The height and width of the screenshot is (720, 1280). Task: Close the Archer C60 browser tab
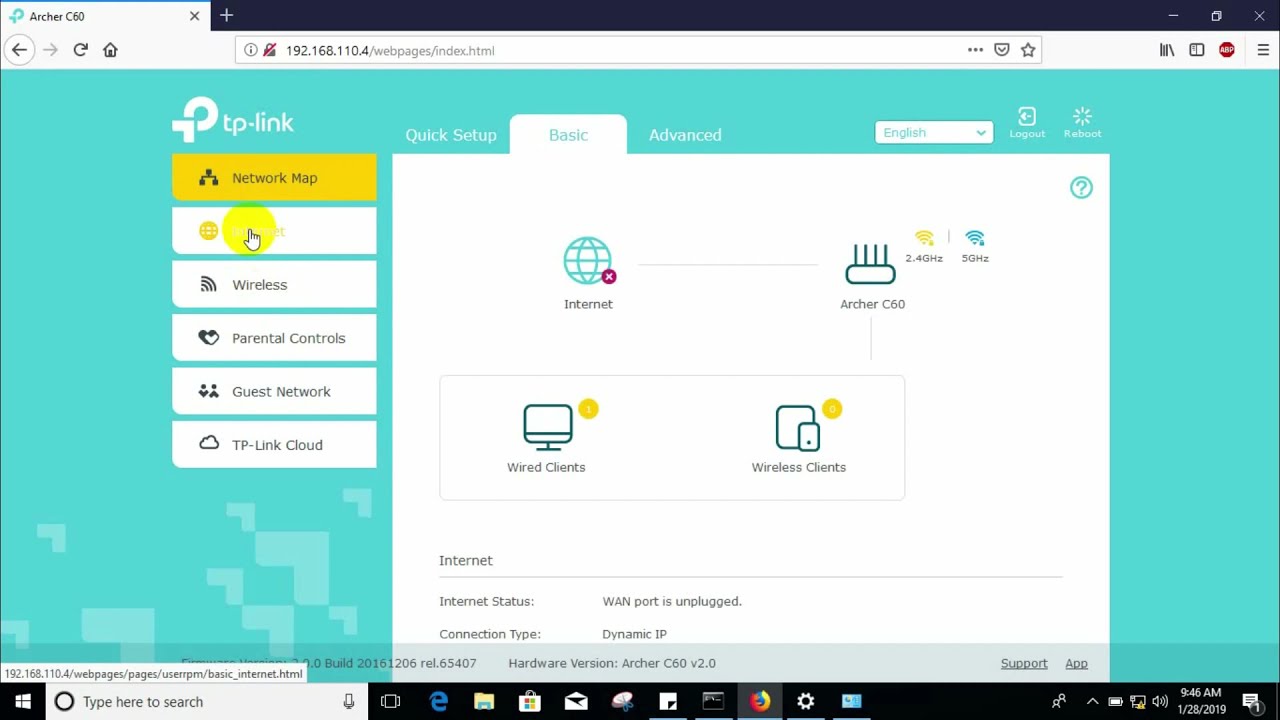(x=194, y=16)
